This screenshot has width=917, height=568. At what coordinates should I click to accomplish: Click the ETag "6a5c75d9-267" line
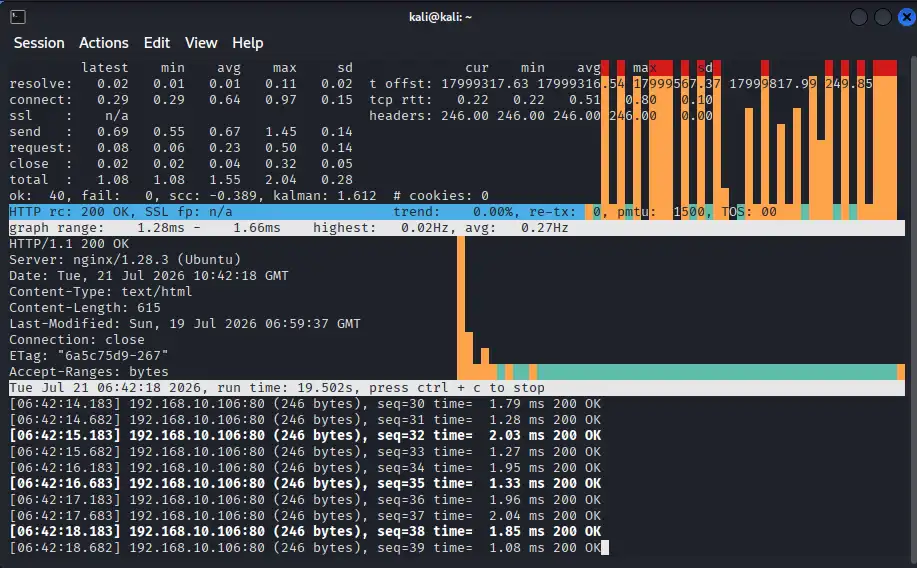pyautogui.click(x=88, y=356)
